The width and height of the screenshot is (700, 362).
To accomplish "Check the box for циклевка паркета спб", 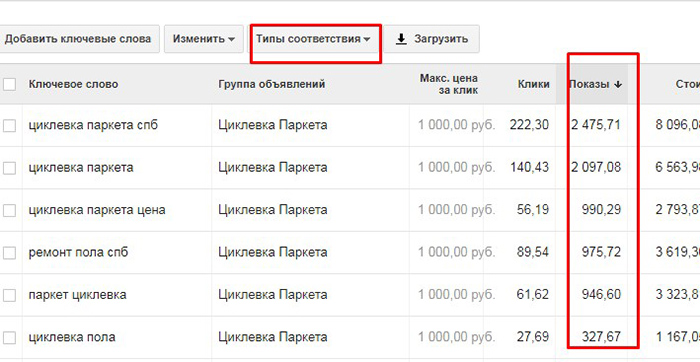I will tap(9, 126).
